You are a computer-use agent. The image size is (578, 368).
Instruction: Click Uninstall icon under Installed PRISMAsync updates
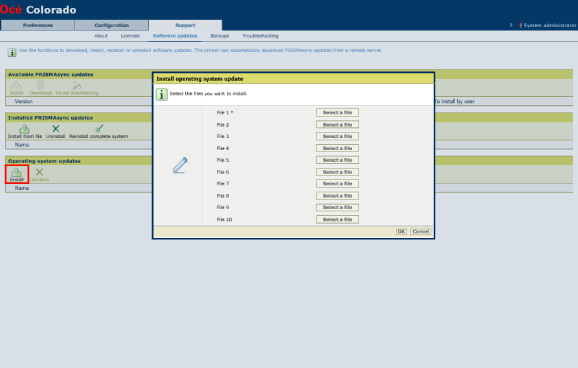pyautogui.click(x=55, y=131)
